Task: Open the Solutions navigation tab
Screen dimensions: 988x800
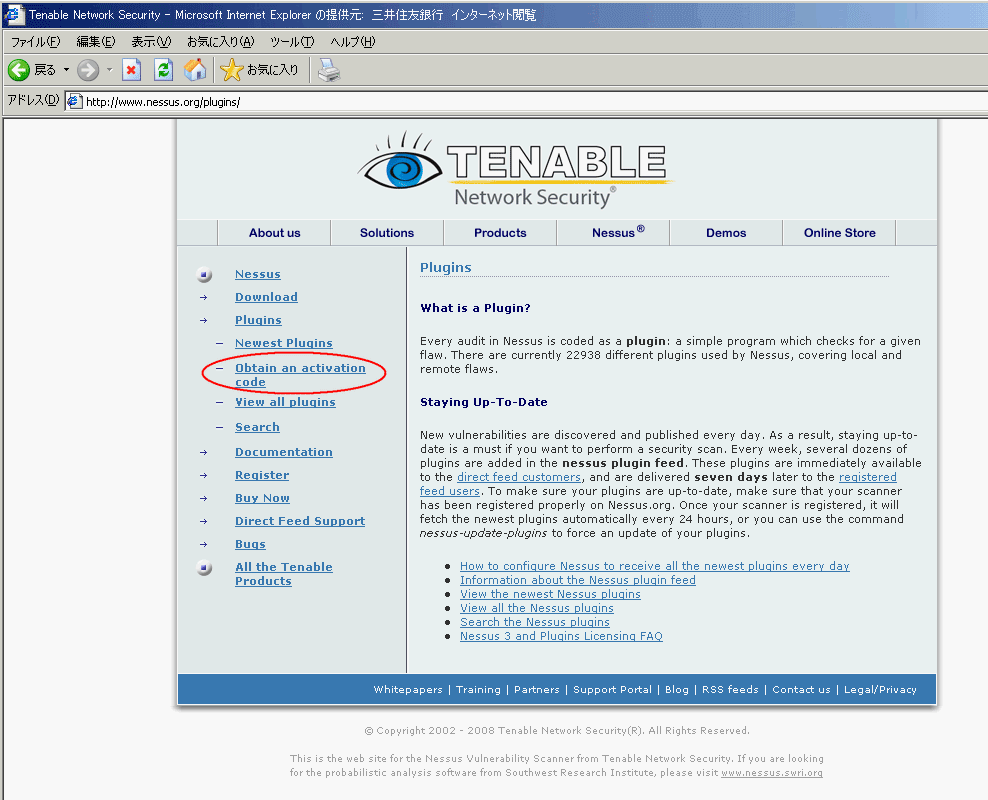Action: click(387, 232)
